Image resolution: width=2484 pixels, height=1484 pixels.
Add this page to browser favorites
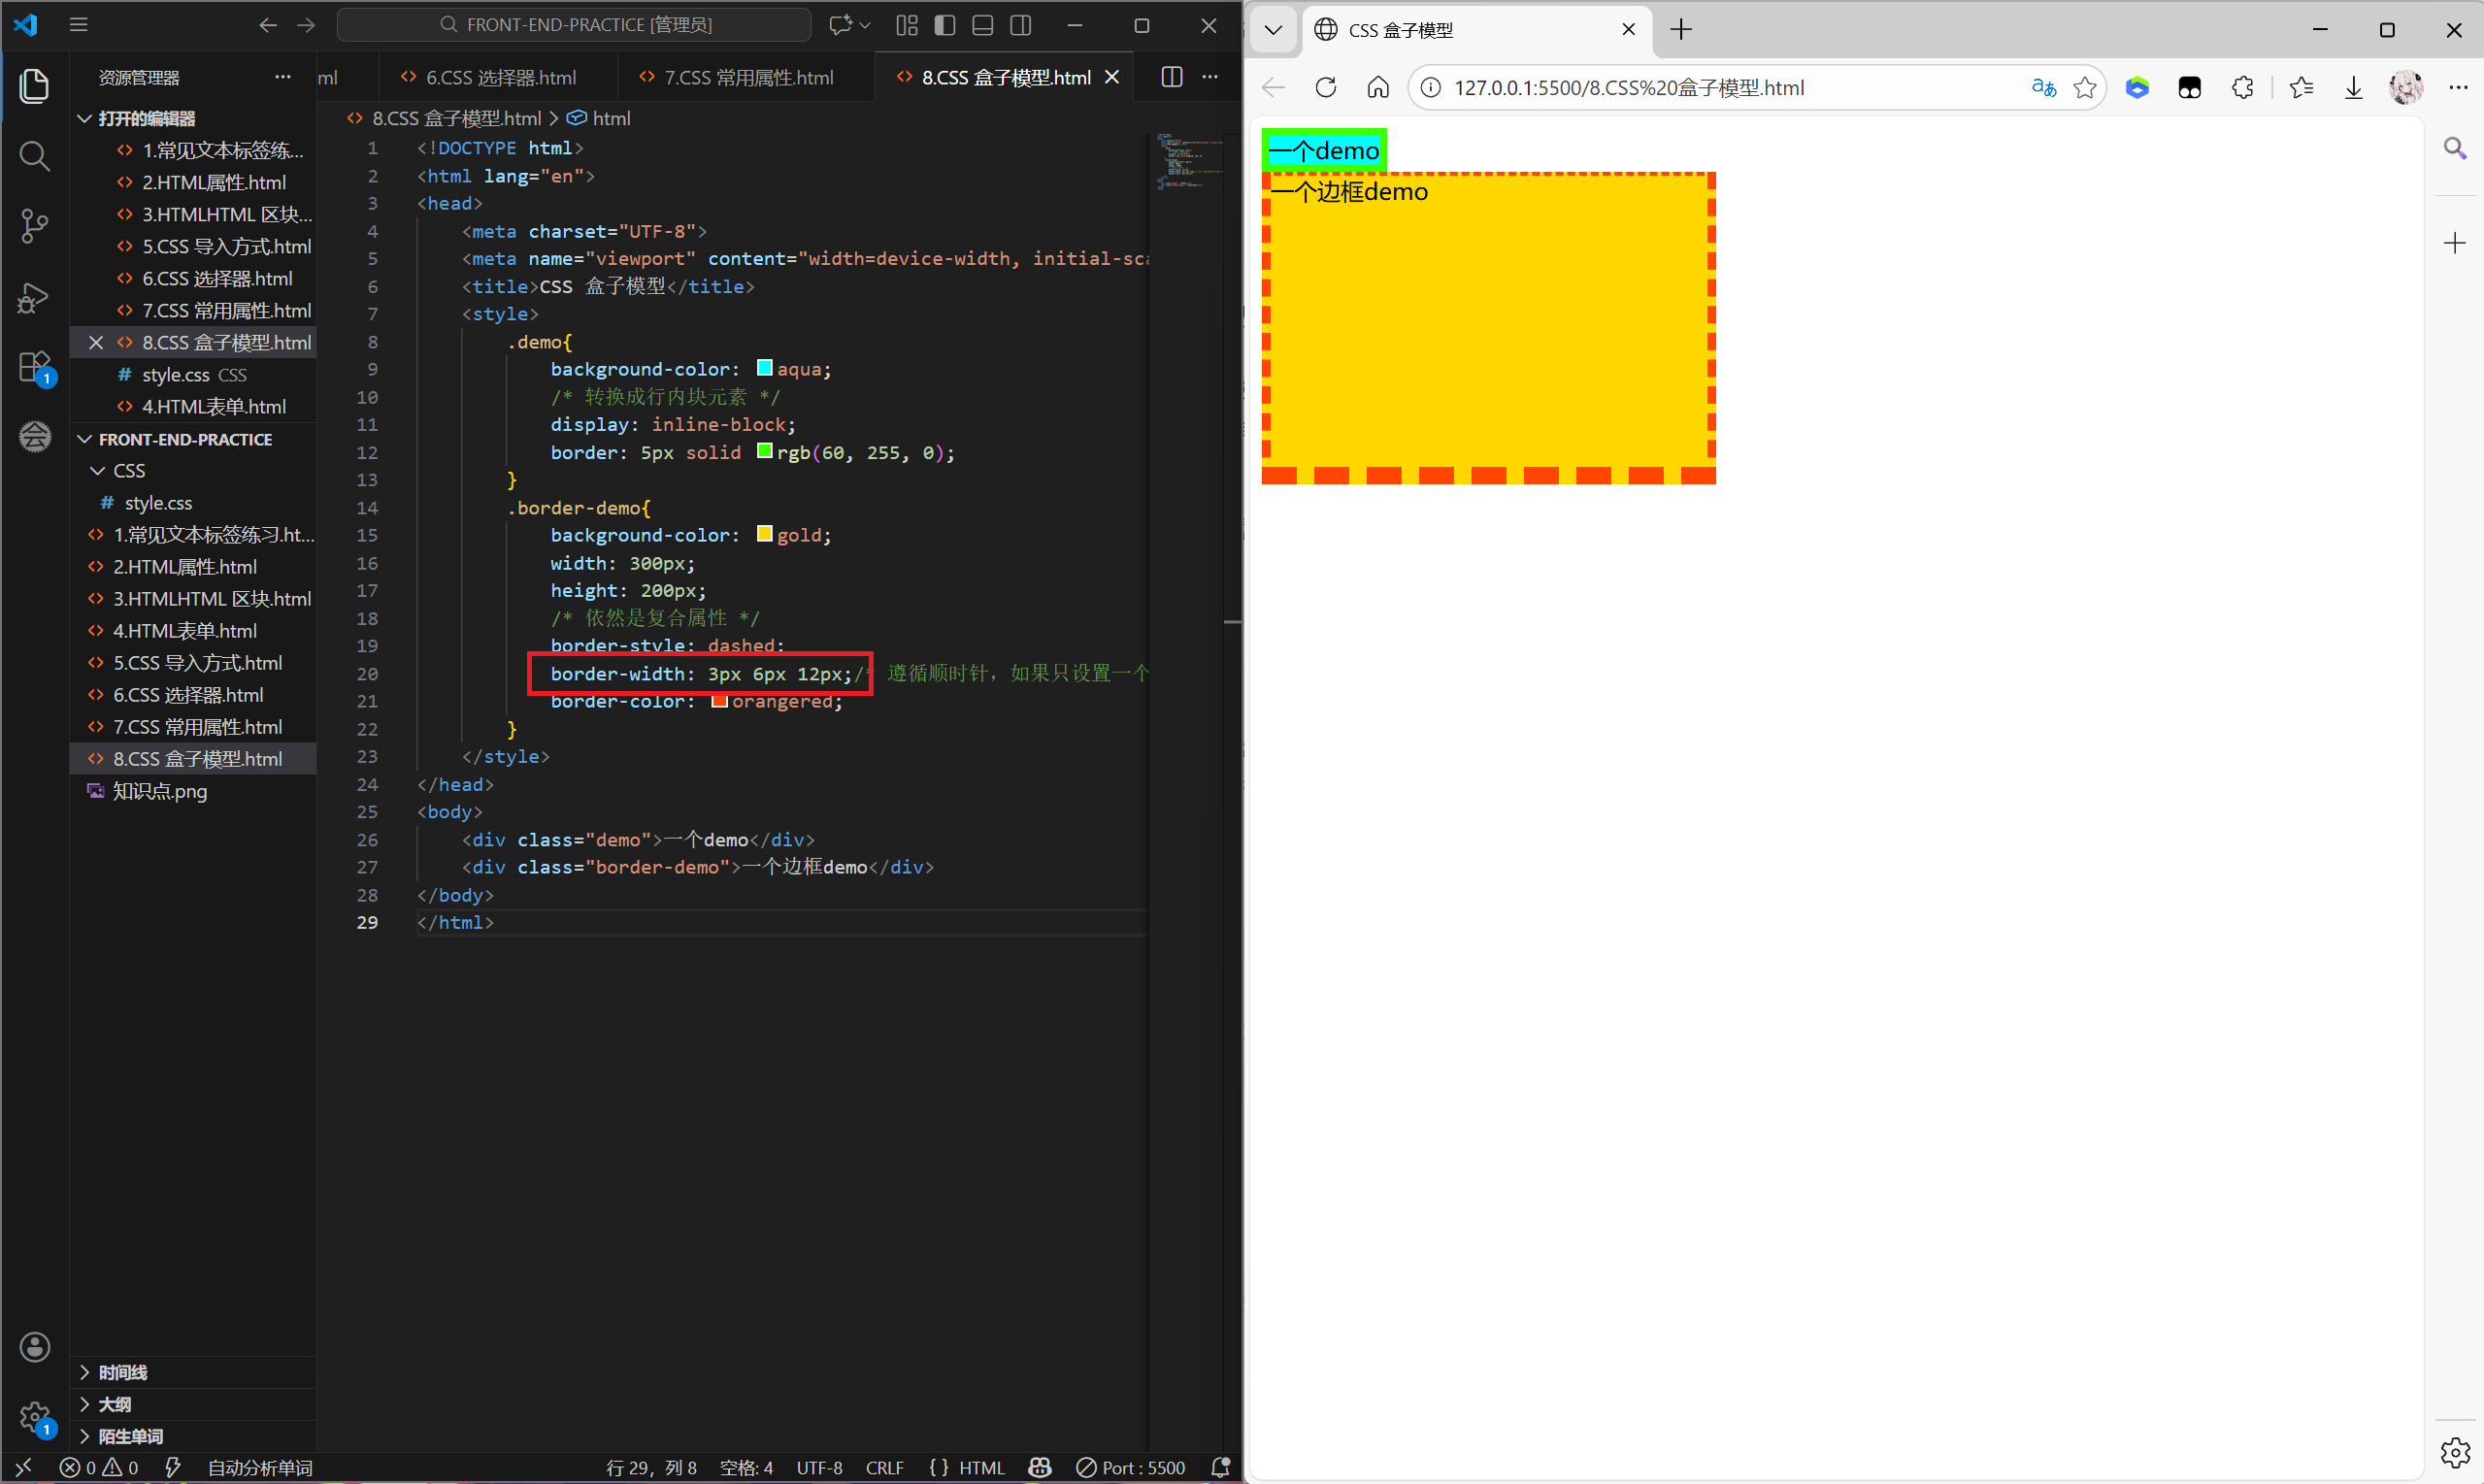(x=2084, y=88)
